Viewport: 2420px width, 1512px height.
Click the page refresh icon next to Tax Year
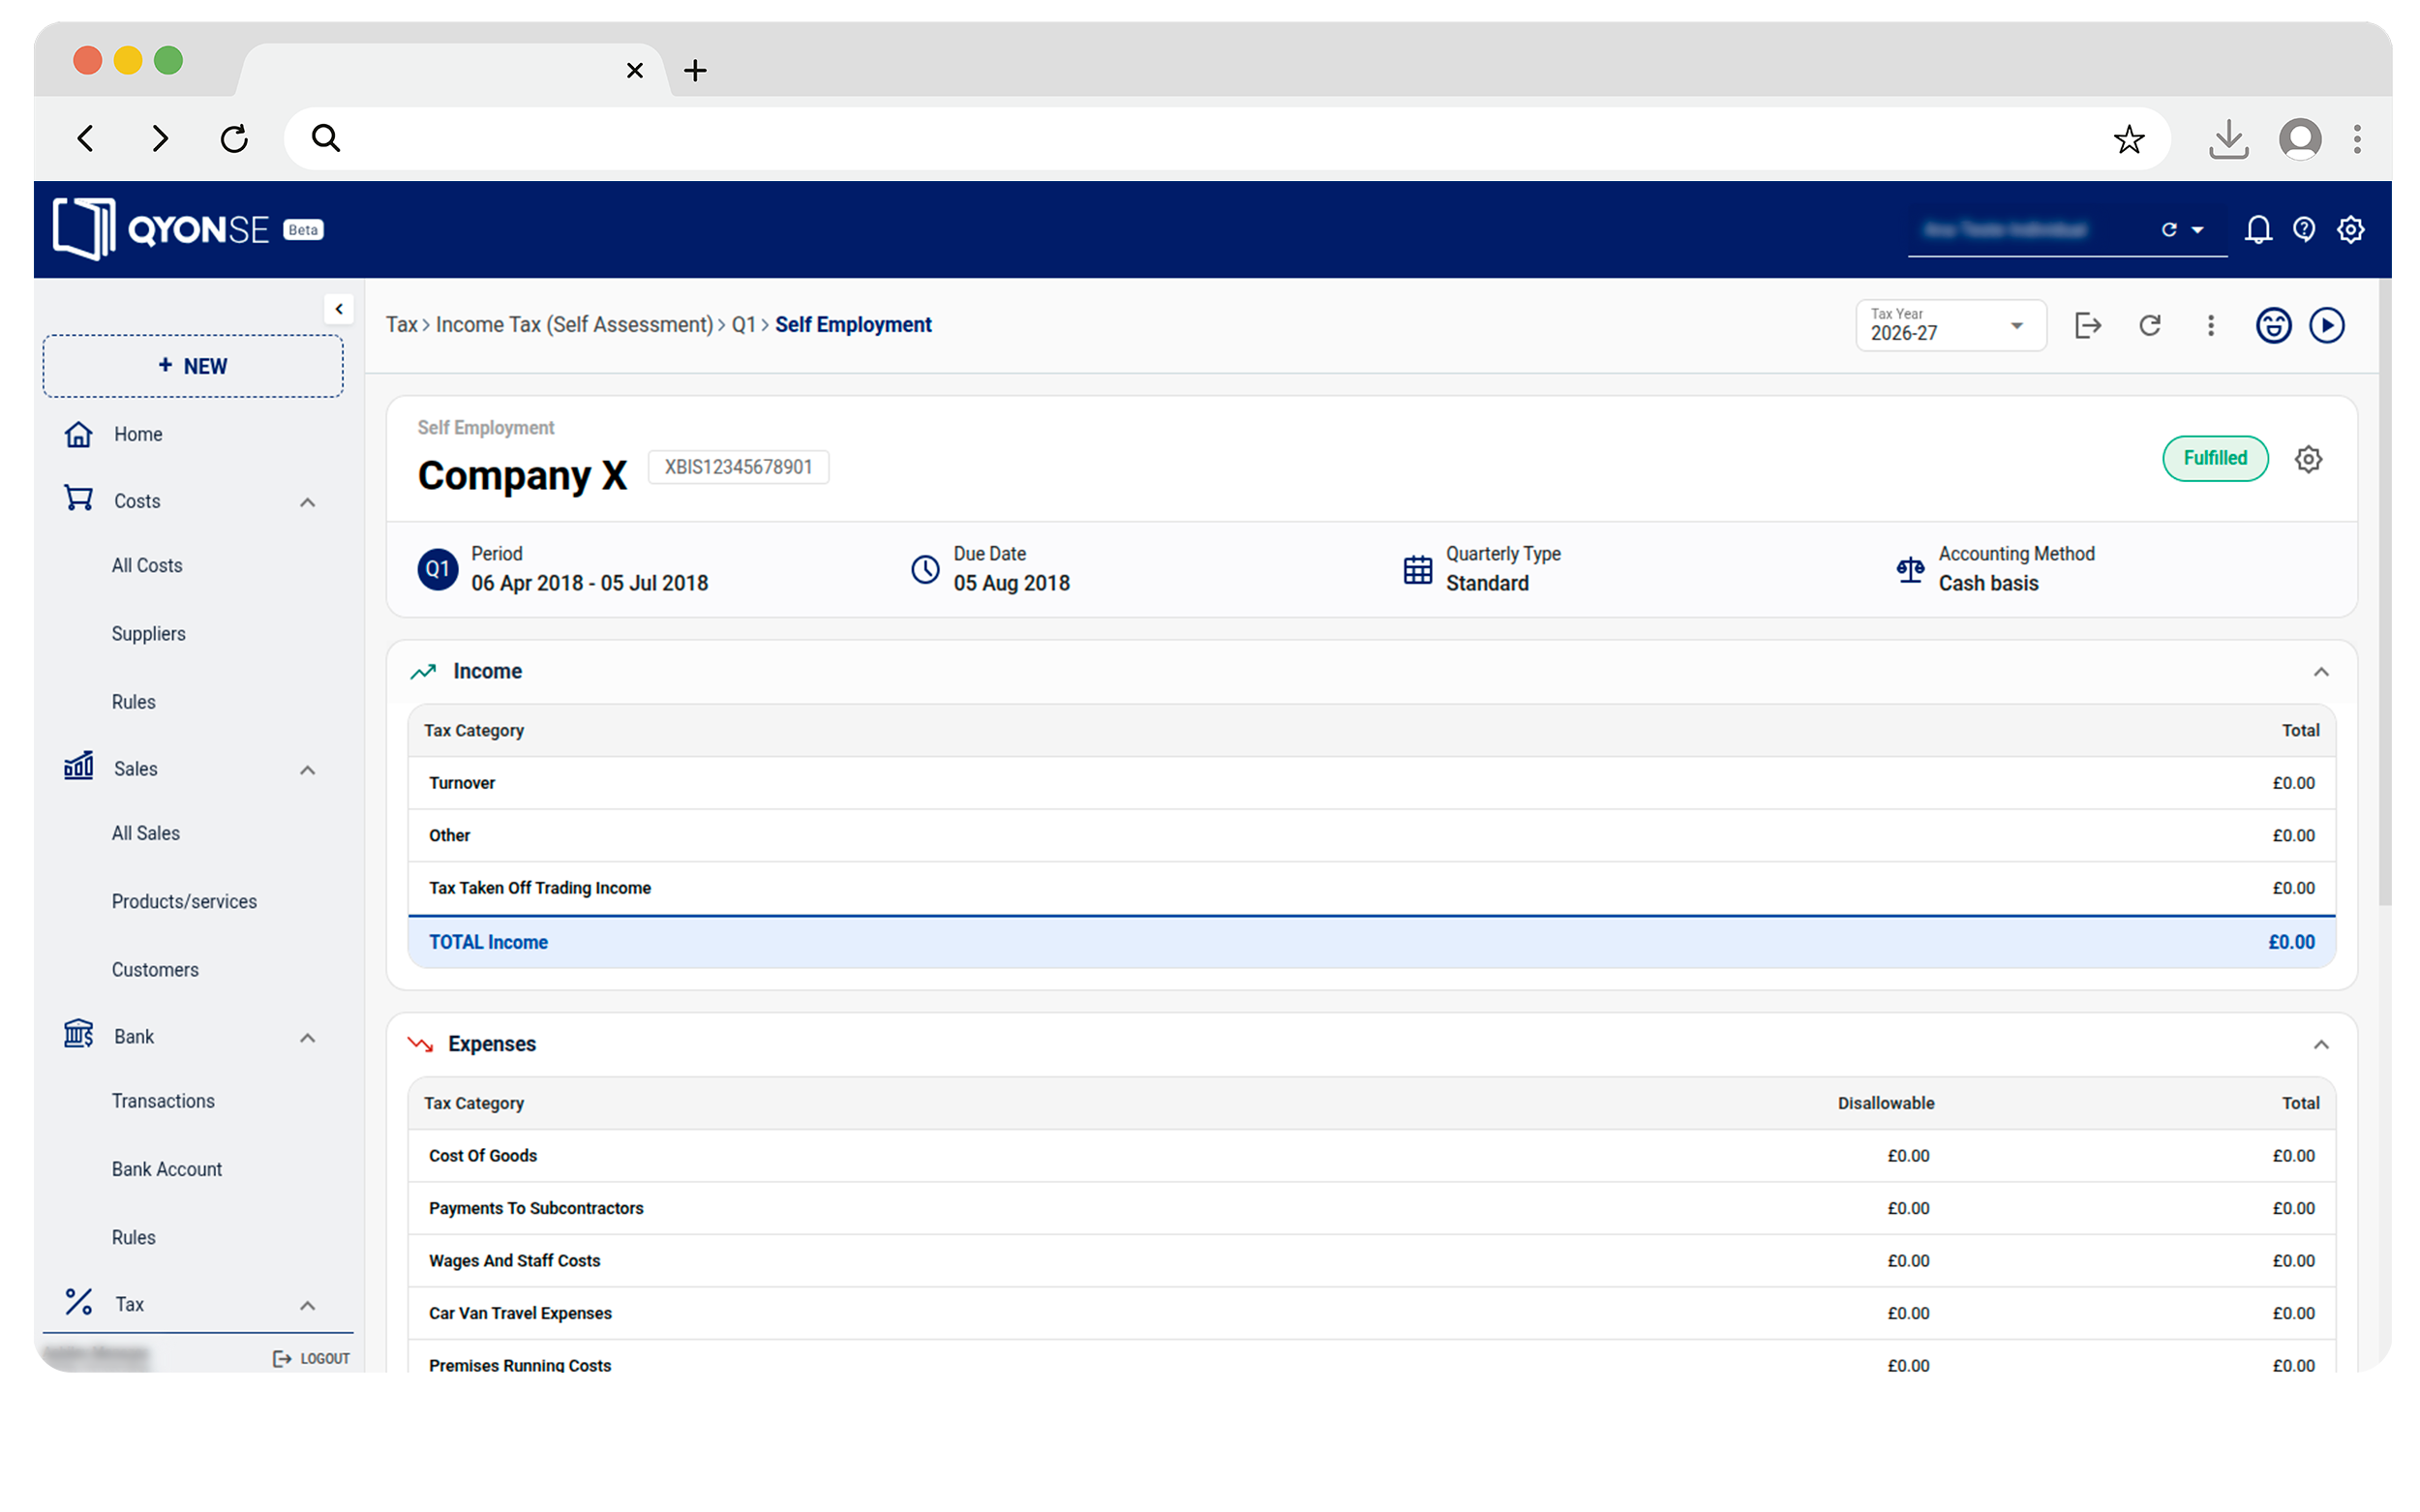(2150, 325)
